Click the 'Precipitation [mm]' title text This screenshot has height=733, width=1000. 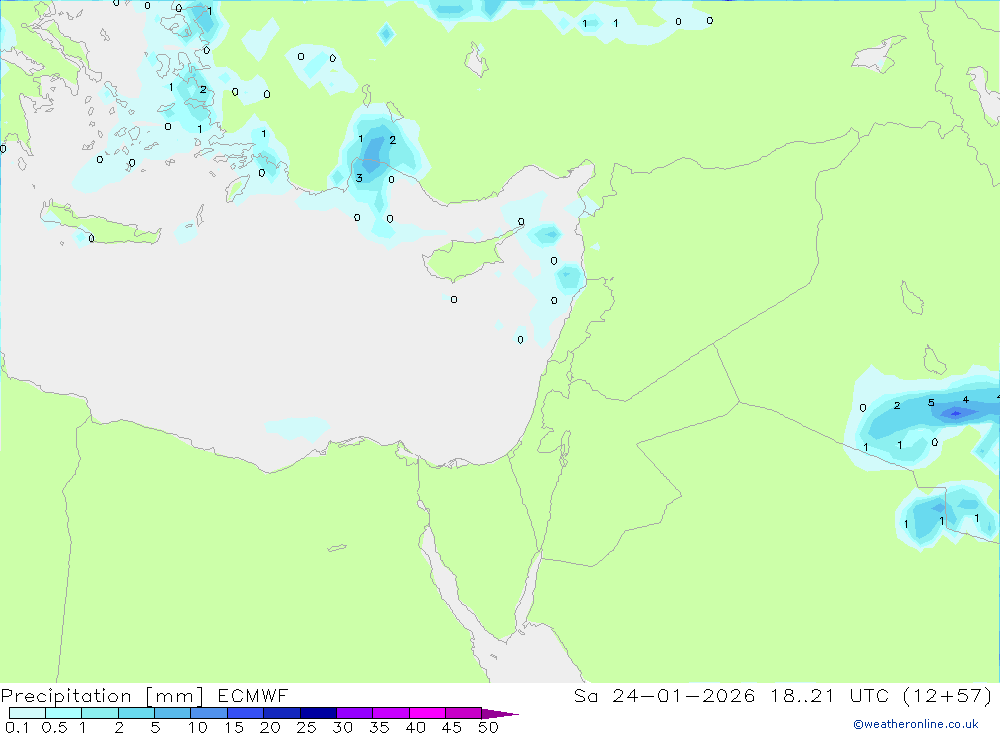pos(102,696)
